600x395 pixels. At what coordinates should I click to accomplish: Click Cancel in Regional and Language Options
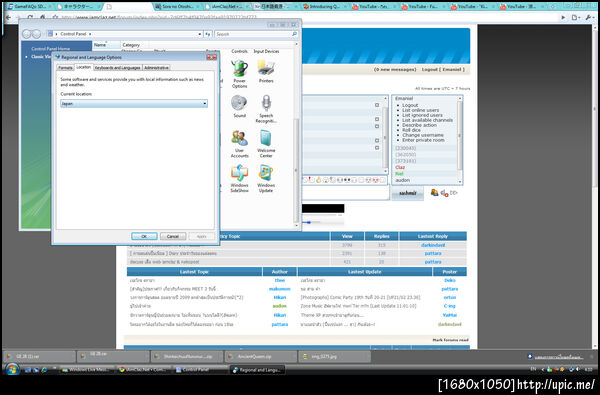coord(173,236)
